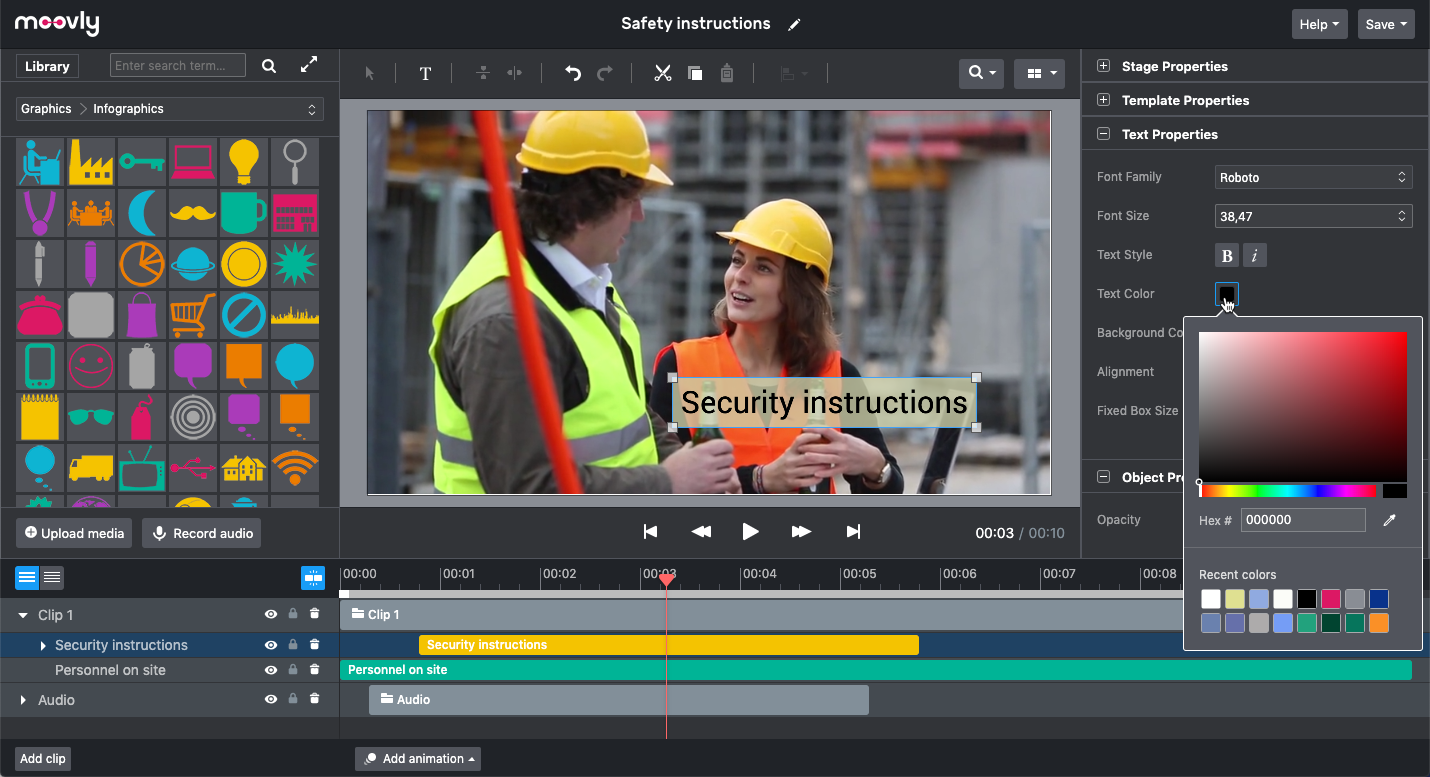Open the Help menu
Screen dimensions: 1430x777
(1319, 25)
